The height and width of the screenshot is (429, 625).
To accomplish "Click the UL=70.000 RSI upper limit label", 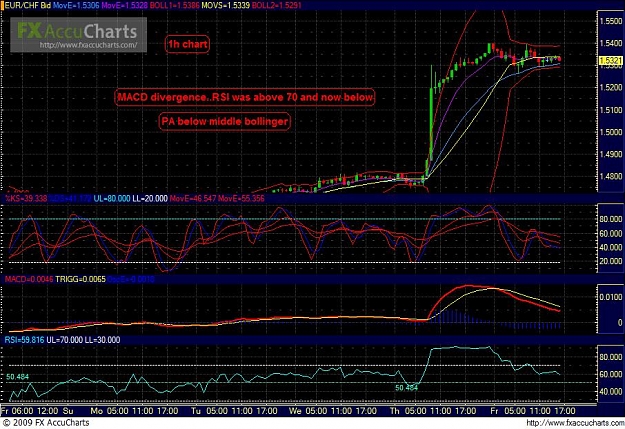I will [65, 340].
